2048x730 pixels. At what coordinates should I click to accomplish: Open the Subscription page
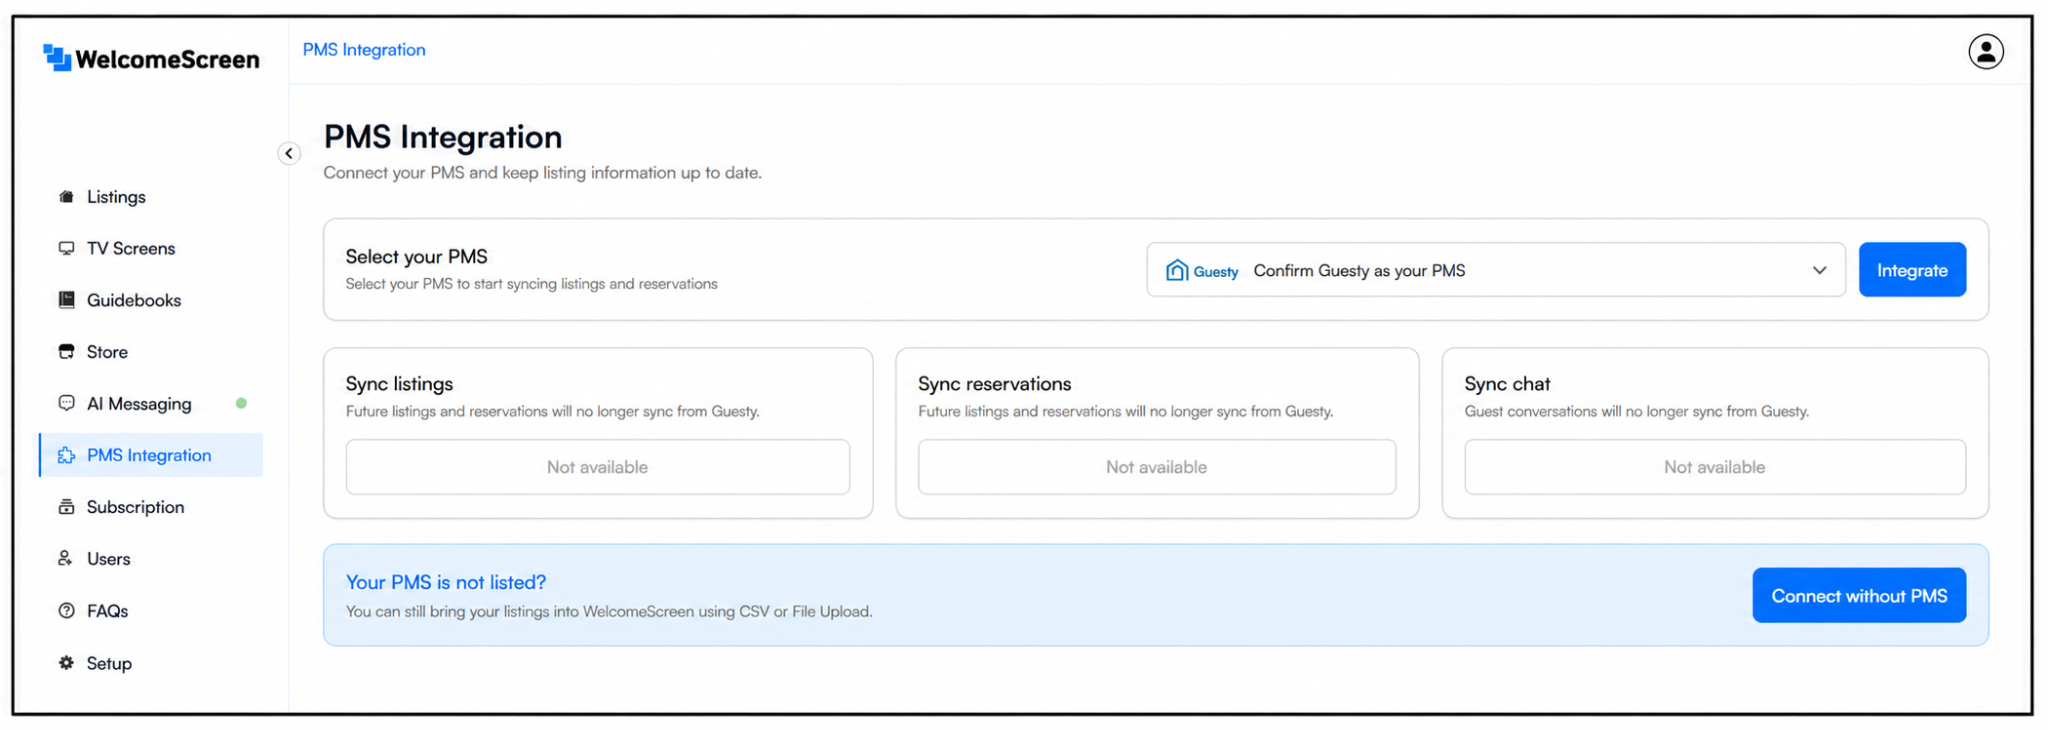(x=136, y=507)
